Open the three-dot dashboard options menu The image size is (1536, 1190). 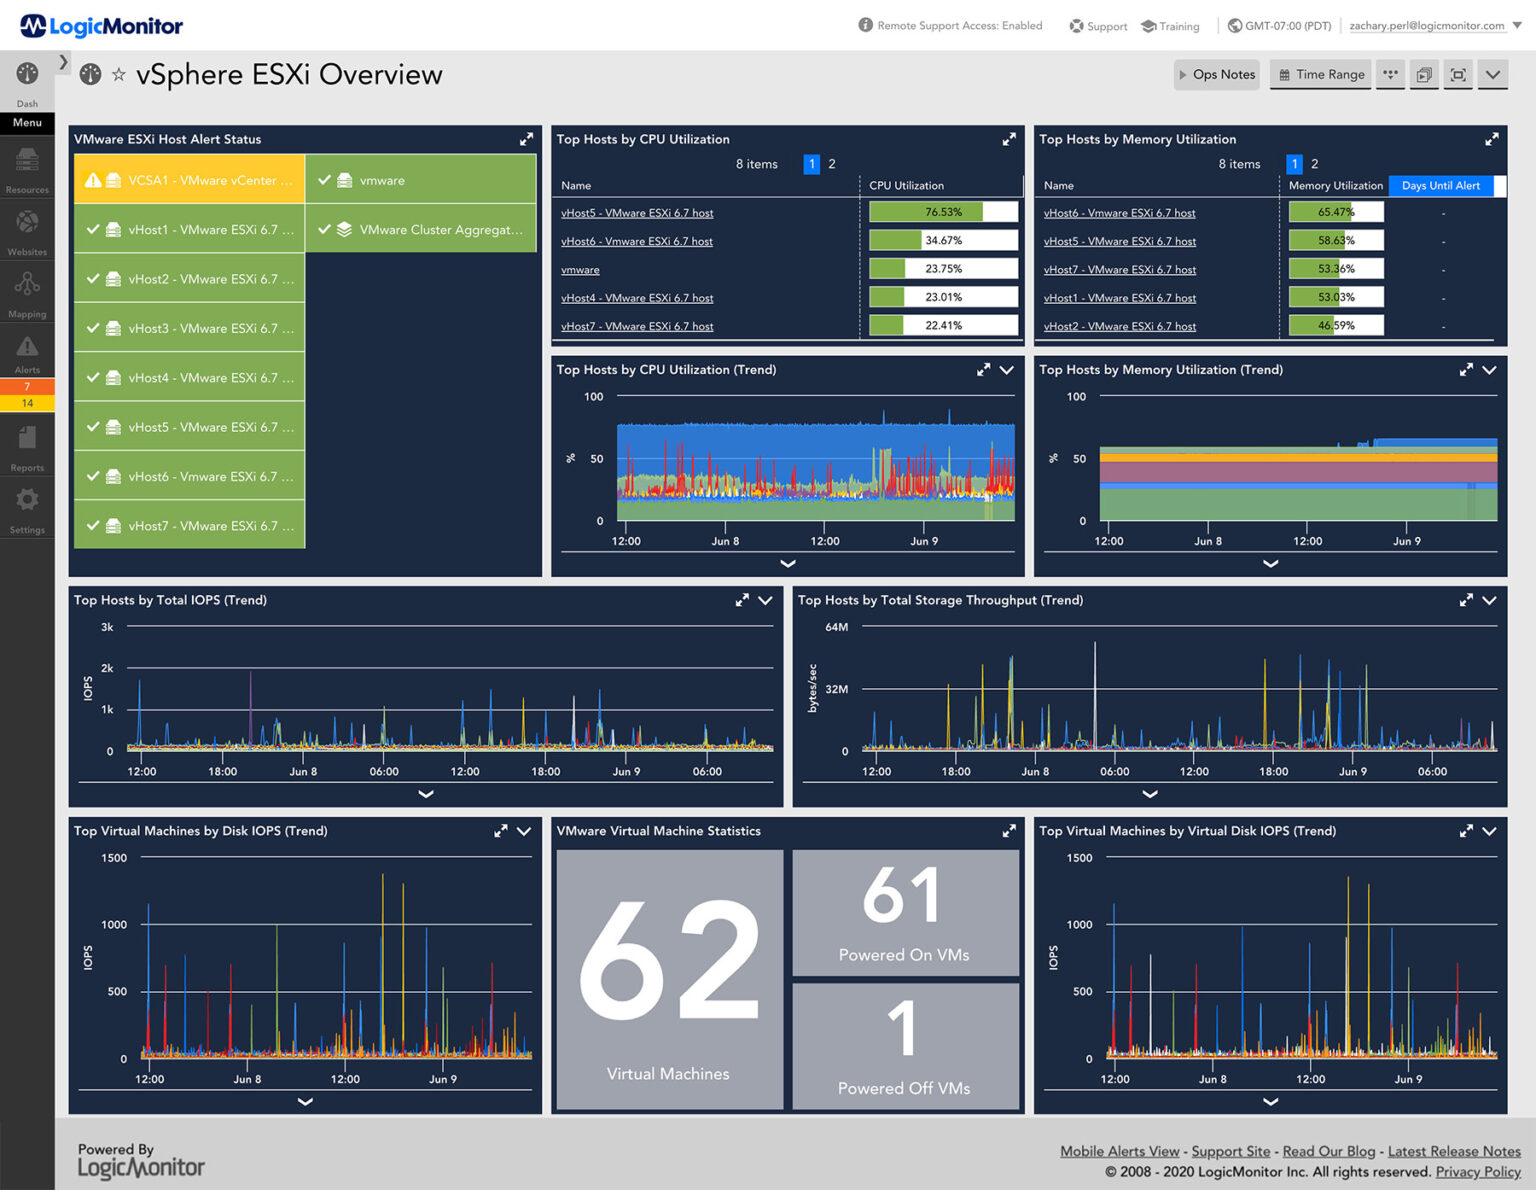(x=1390, y=74)
